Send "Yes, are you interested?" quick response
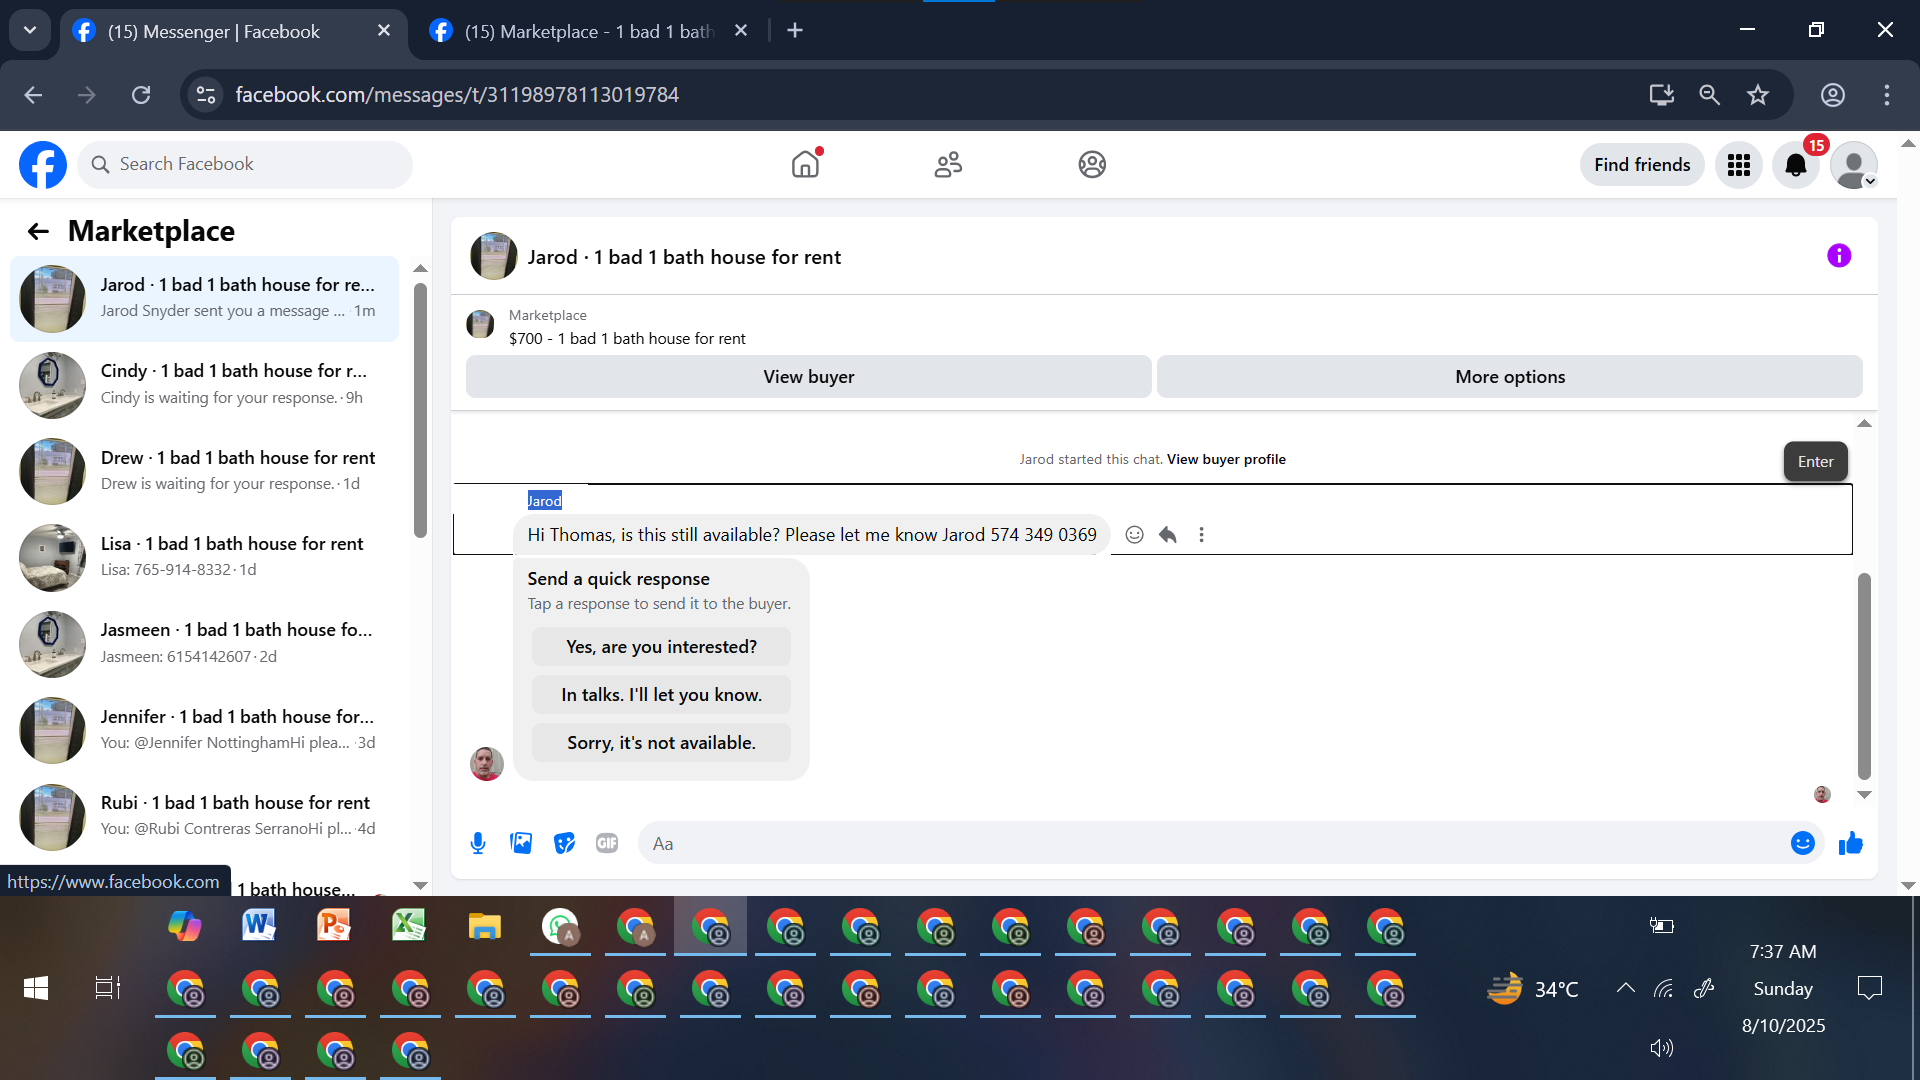The image size is (1920, 1080). pyautogui.click(x=661, y=647)
